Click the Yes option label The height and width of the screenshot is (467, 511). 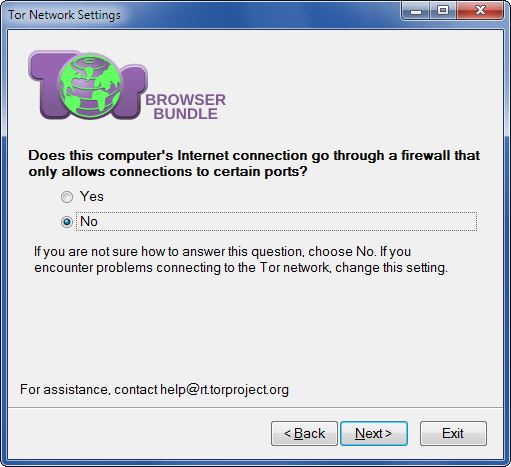pyautogui.click(x=92, y=196)
